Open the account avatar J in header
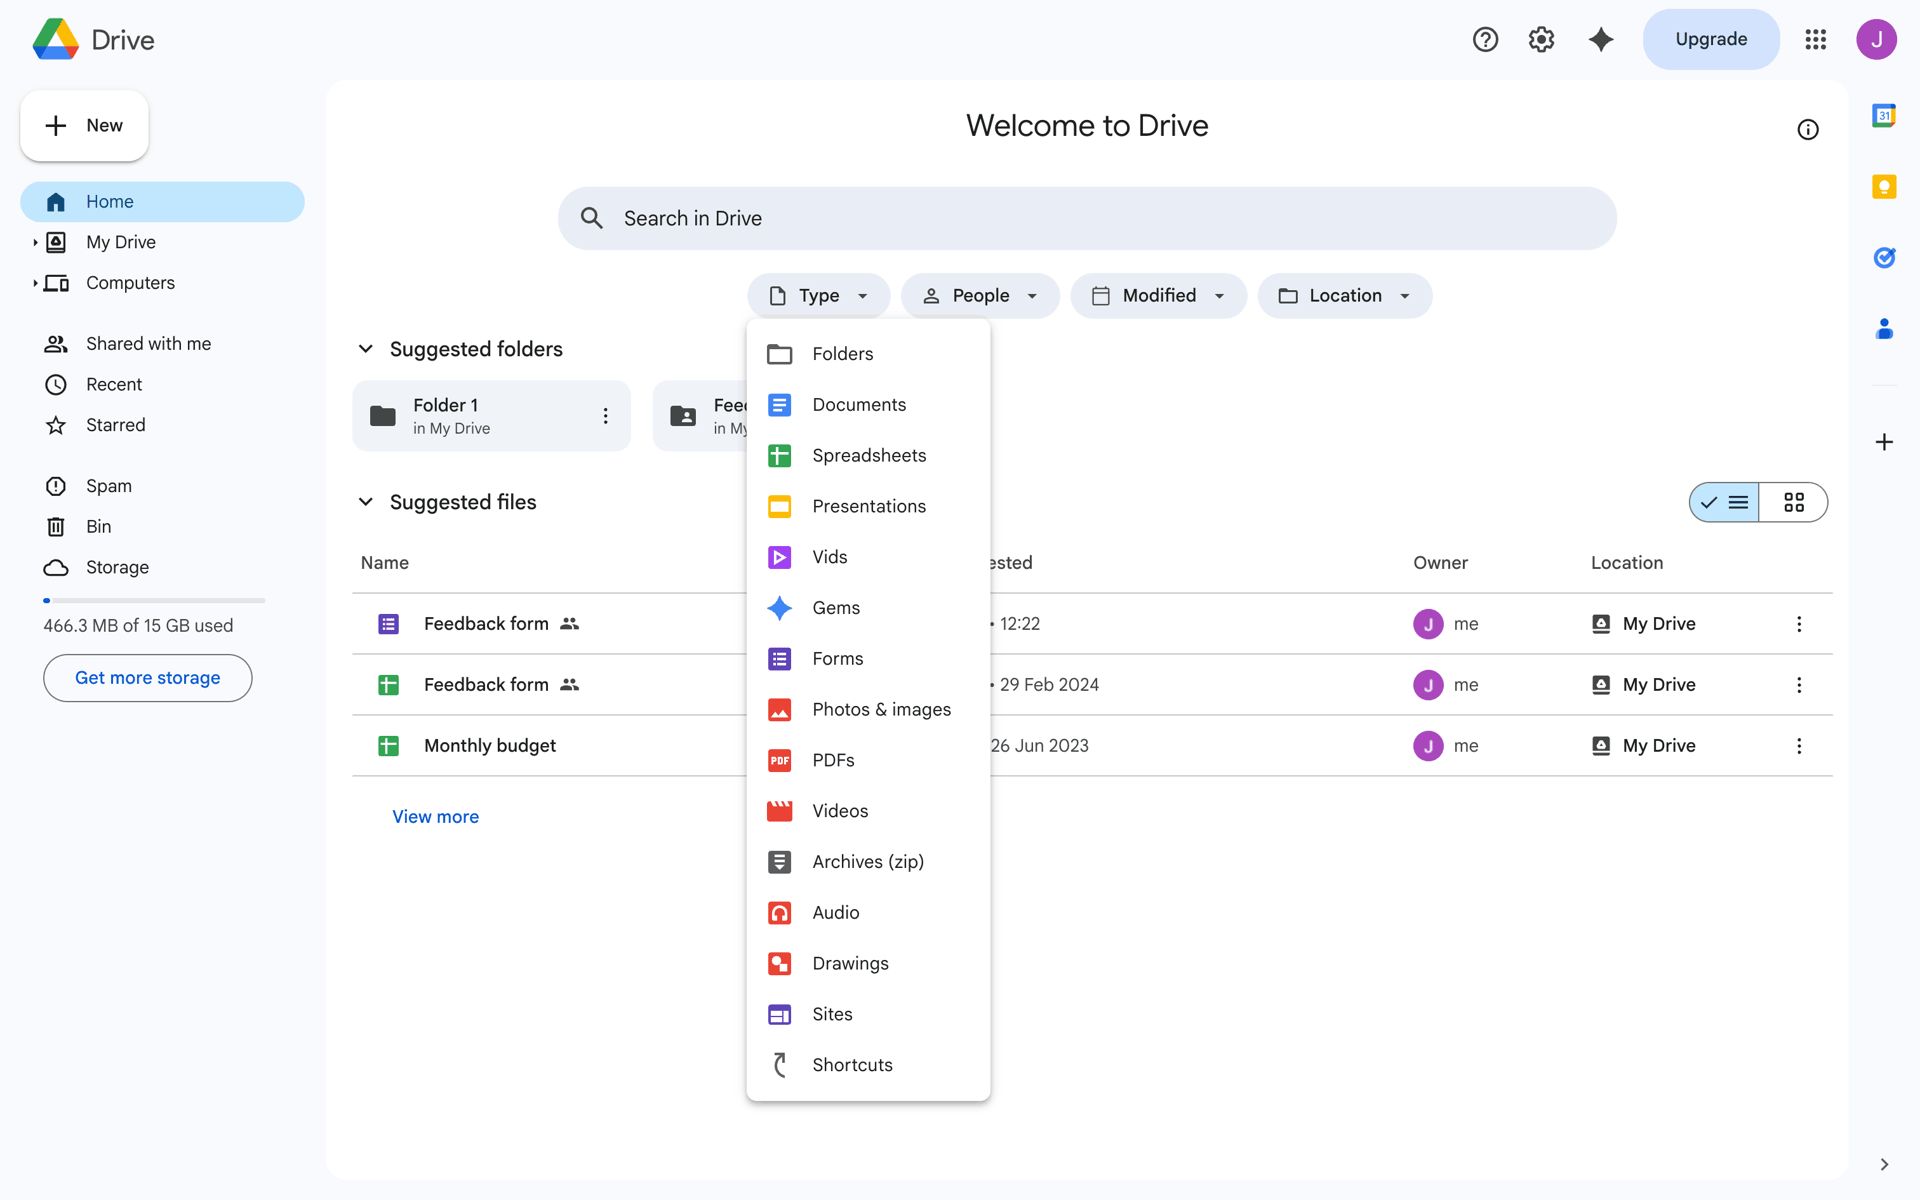This screenshot has width=1920, height=1200. 1876,39
